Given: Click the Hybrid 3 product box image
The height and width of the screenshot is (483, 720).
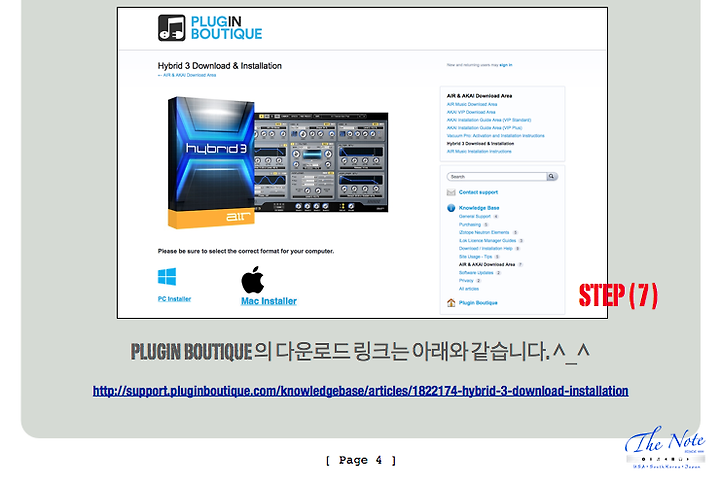Looking at the screenshot, I should pos(211,163).
